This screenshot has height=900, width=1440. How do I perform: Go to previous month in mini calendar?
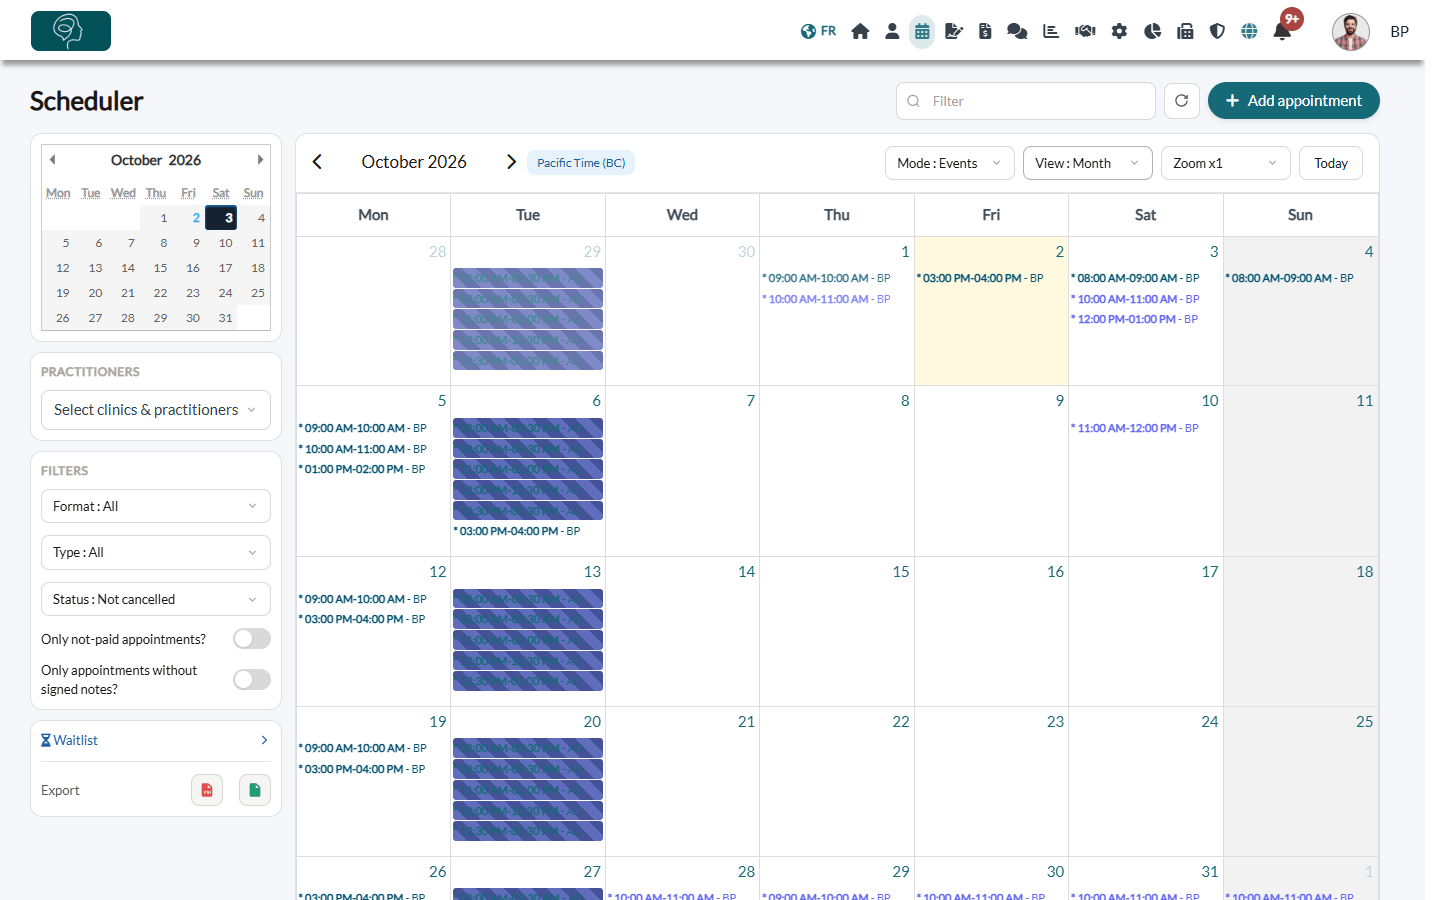click(x=52, y=160)
